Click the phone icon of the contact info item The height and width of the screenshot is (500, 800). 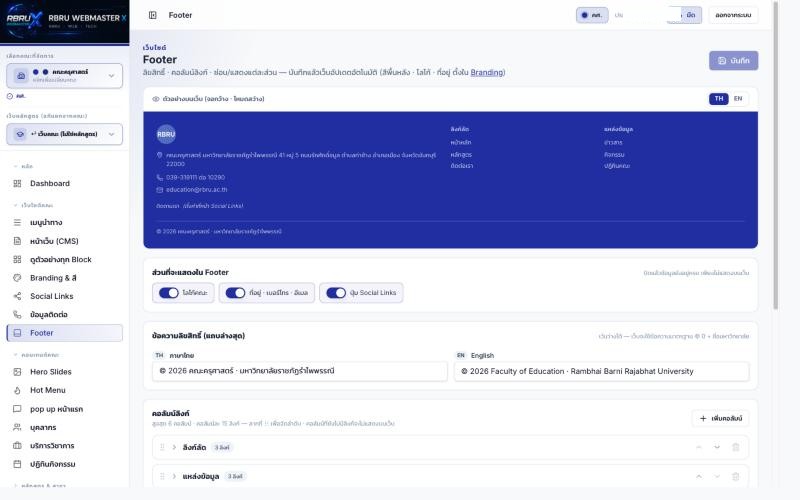[17, 314]
